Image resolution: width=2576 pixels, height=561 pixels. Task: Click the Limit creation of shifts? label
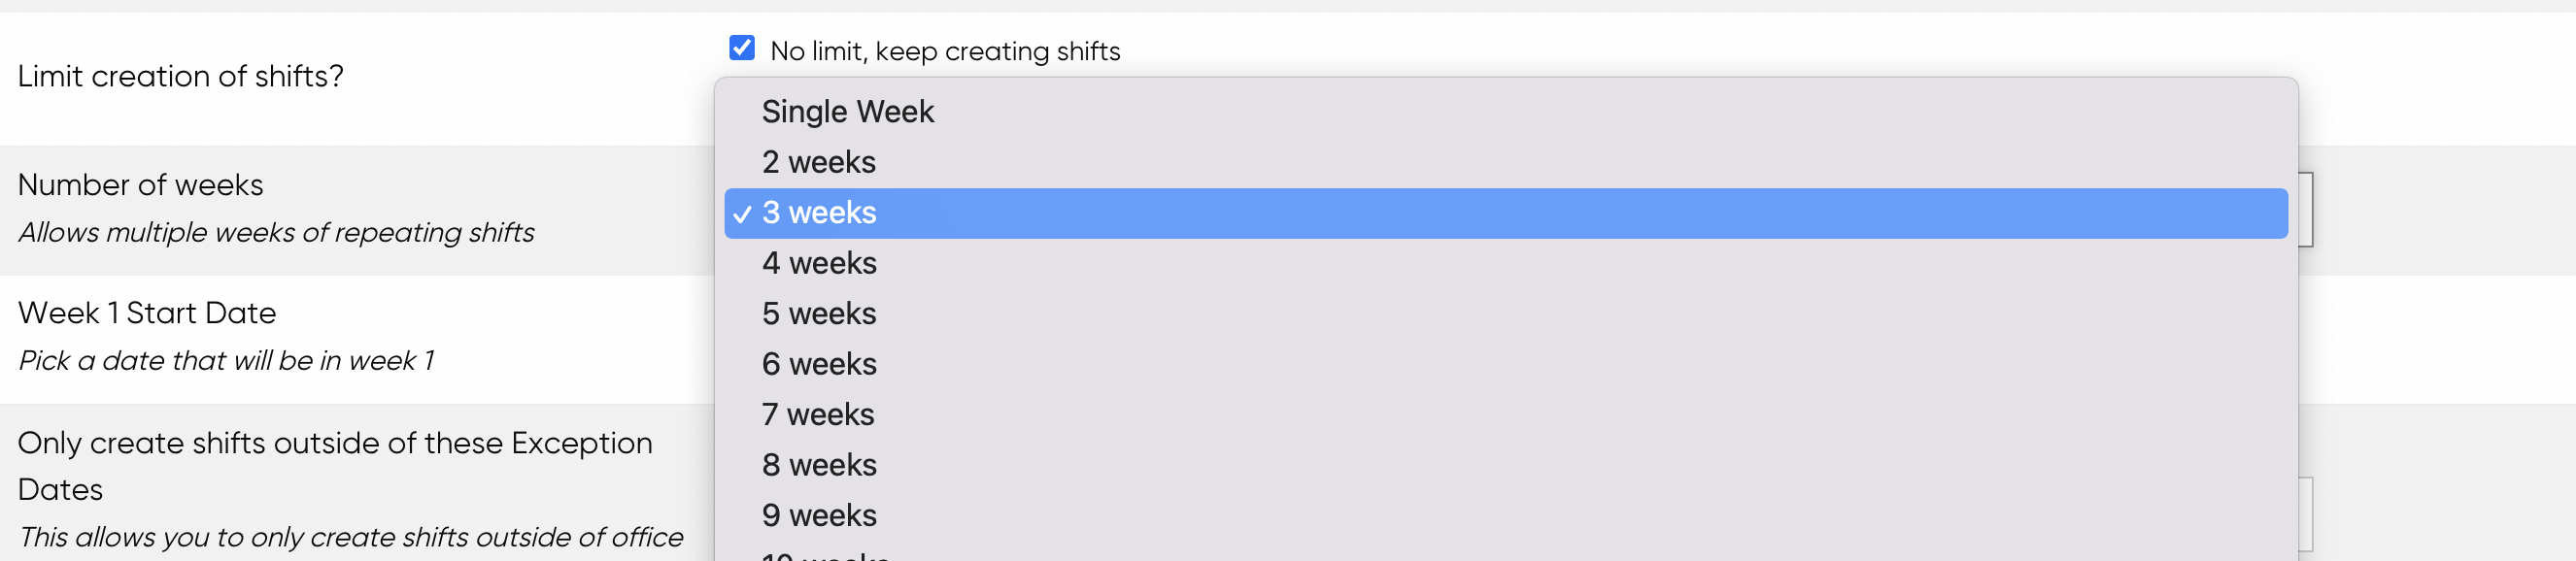click(181, 76)
